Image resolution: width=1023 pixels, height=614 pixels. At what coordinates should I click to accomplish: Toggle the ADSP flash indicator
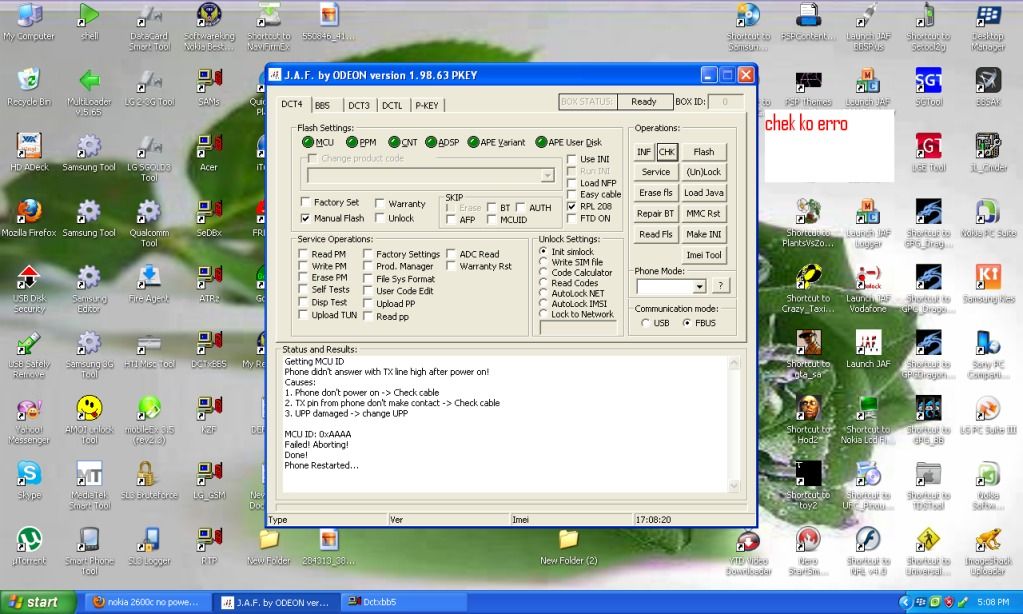pyautogui.click(x=431, y=142)
